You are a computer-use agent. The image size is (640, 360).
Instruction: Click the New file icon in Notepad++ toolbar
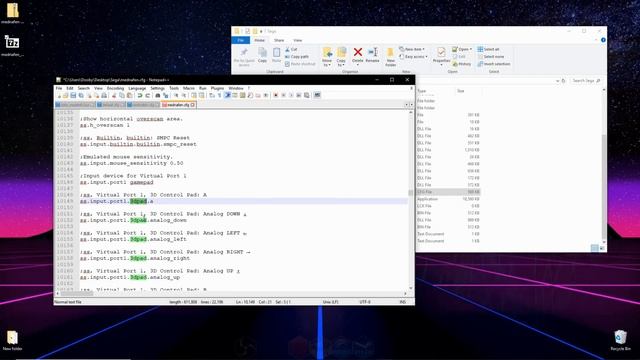59,96
